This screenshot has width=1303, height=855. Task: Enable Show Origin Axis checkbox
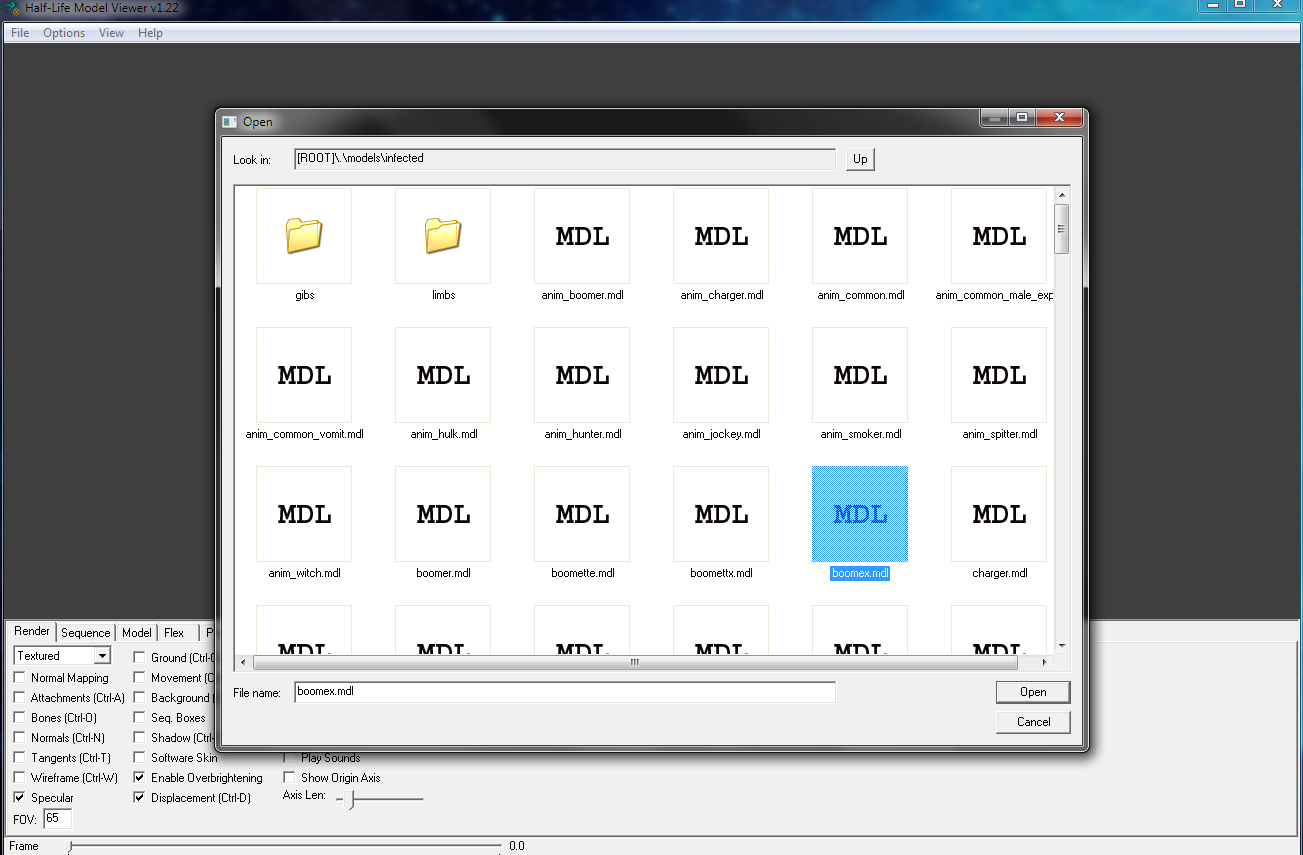[290, 778]
